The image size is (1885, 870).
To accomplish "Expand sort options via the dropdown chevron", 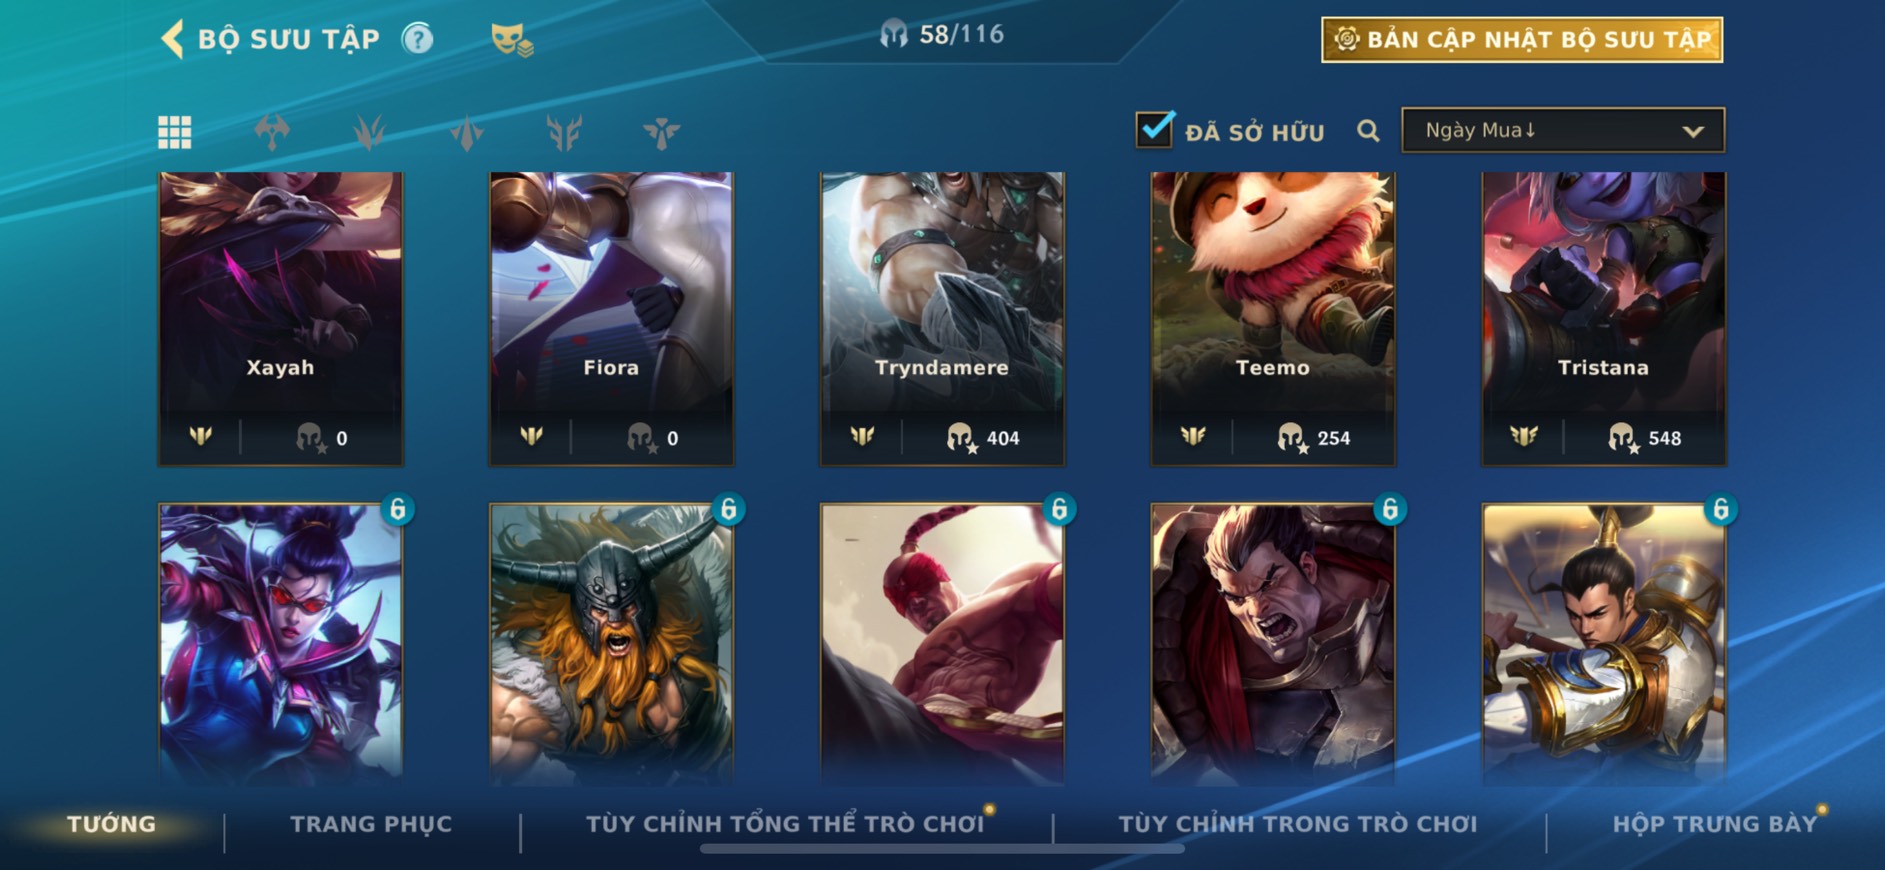I will 1693,131.
